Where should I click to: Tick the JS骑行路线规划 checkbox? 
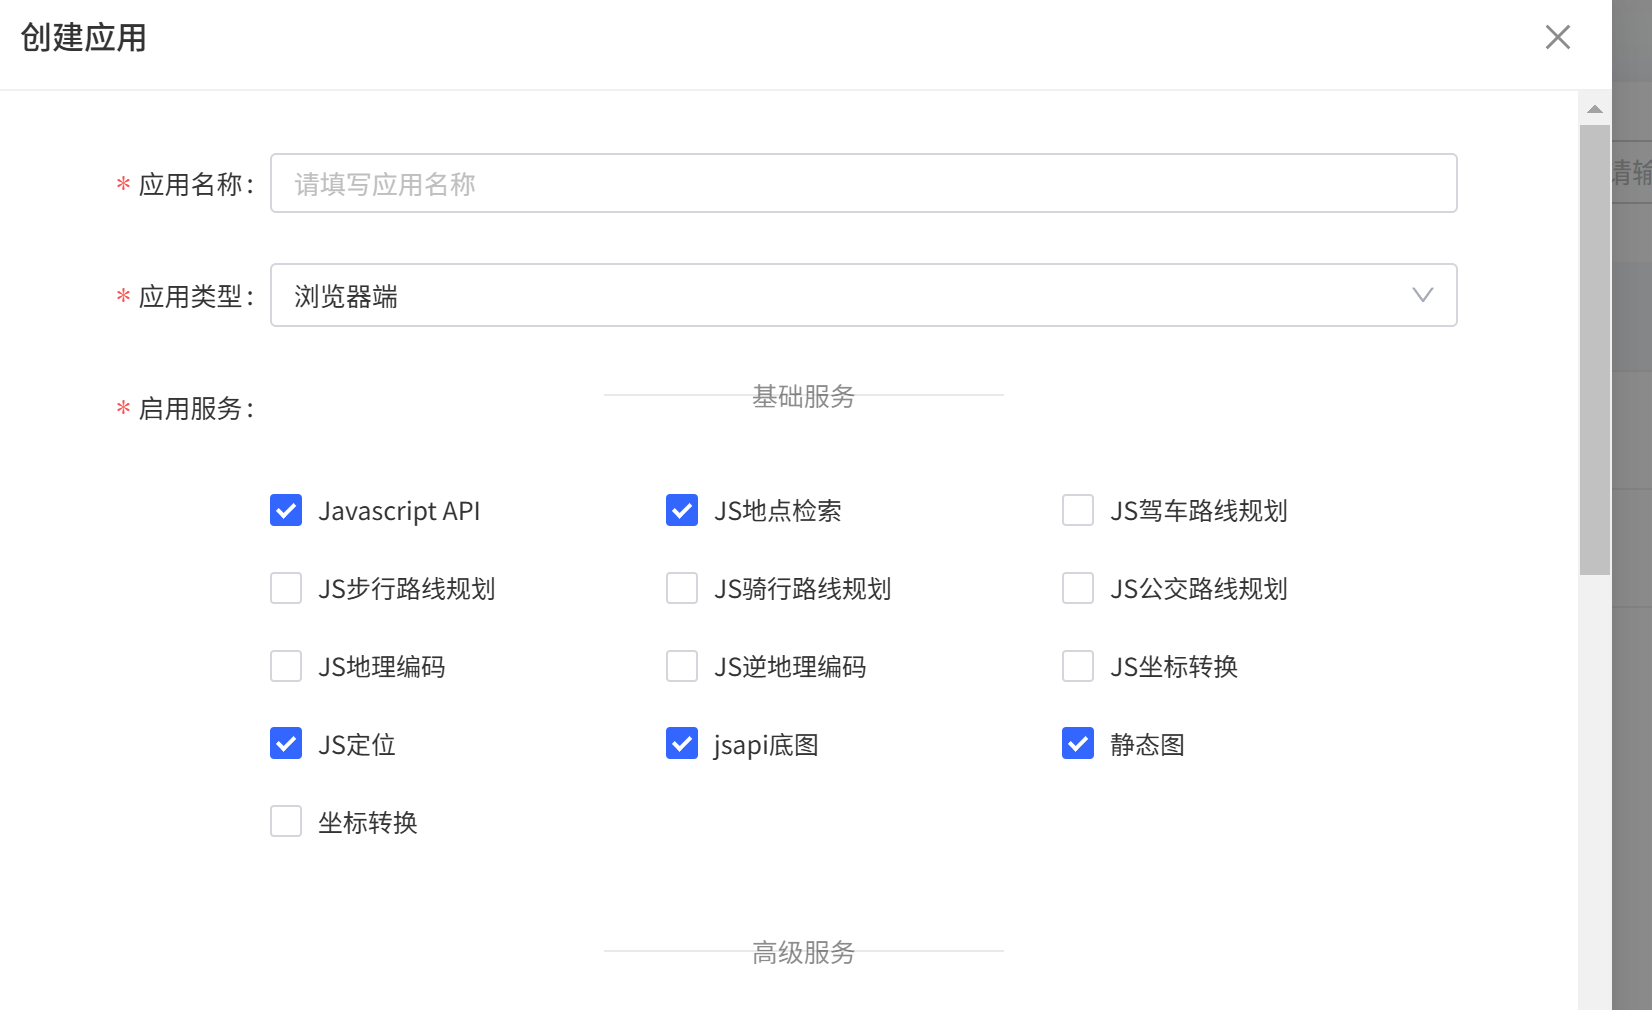[682, 588]
